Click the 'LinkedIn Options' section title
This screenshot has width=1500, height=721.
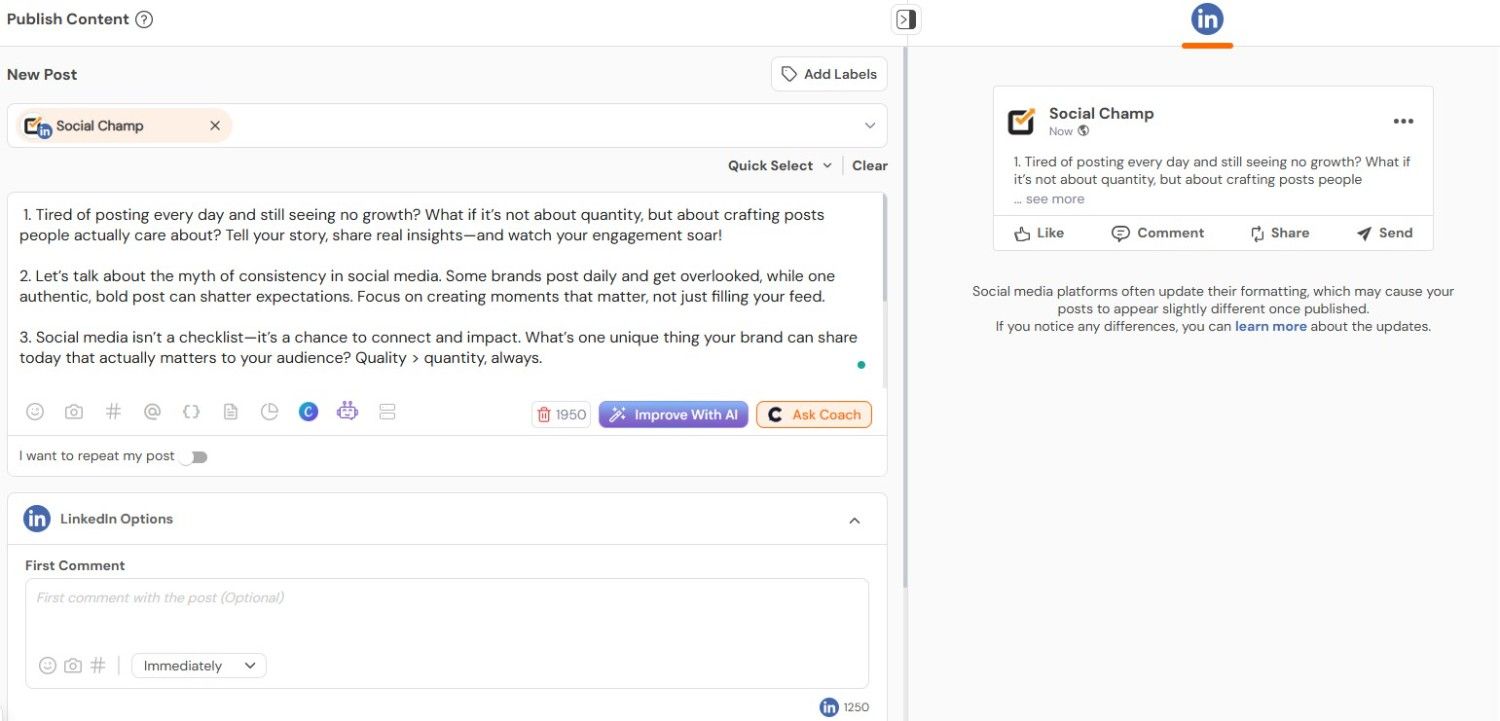(x=116, y=518)
